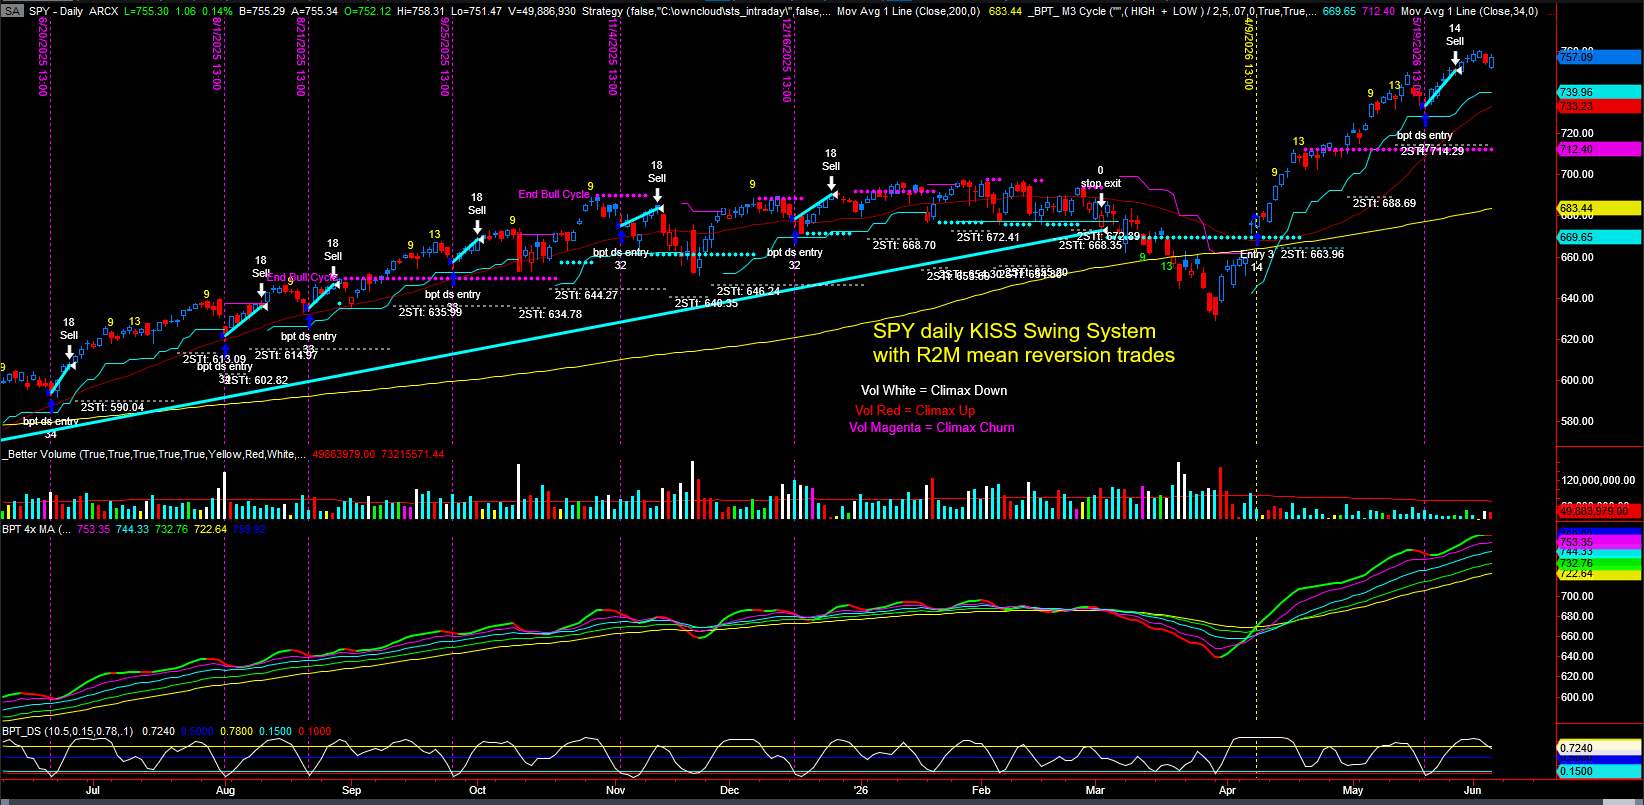Click the cyan 669.65 price axis marker

[1600, 237]
